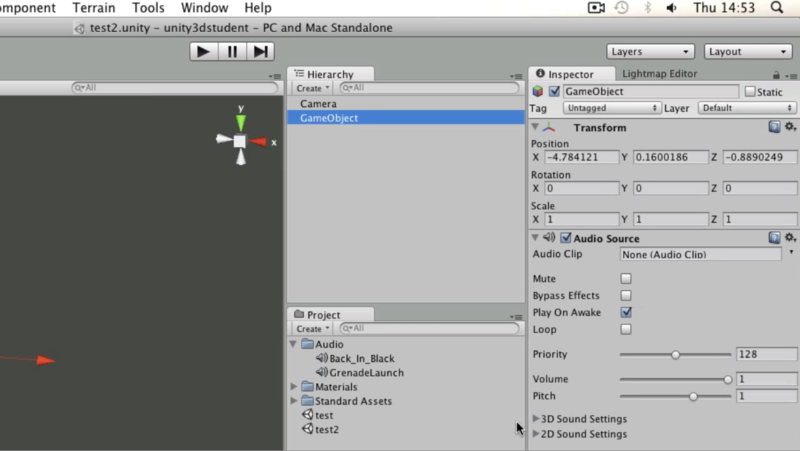Click the Bluetooth menu bar icon

click(647, 8)
